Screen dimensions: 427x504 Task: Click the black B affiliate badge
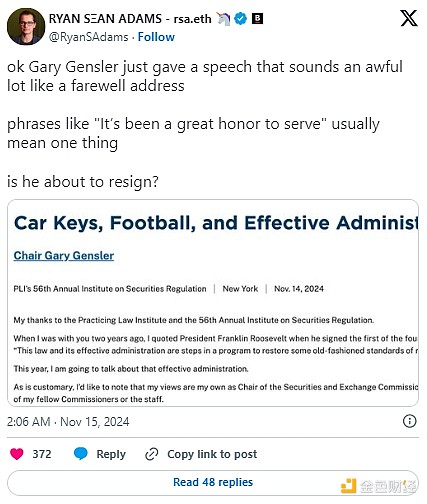(257, 19)
